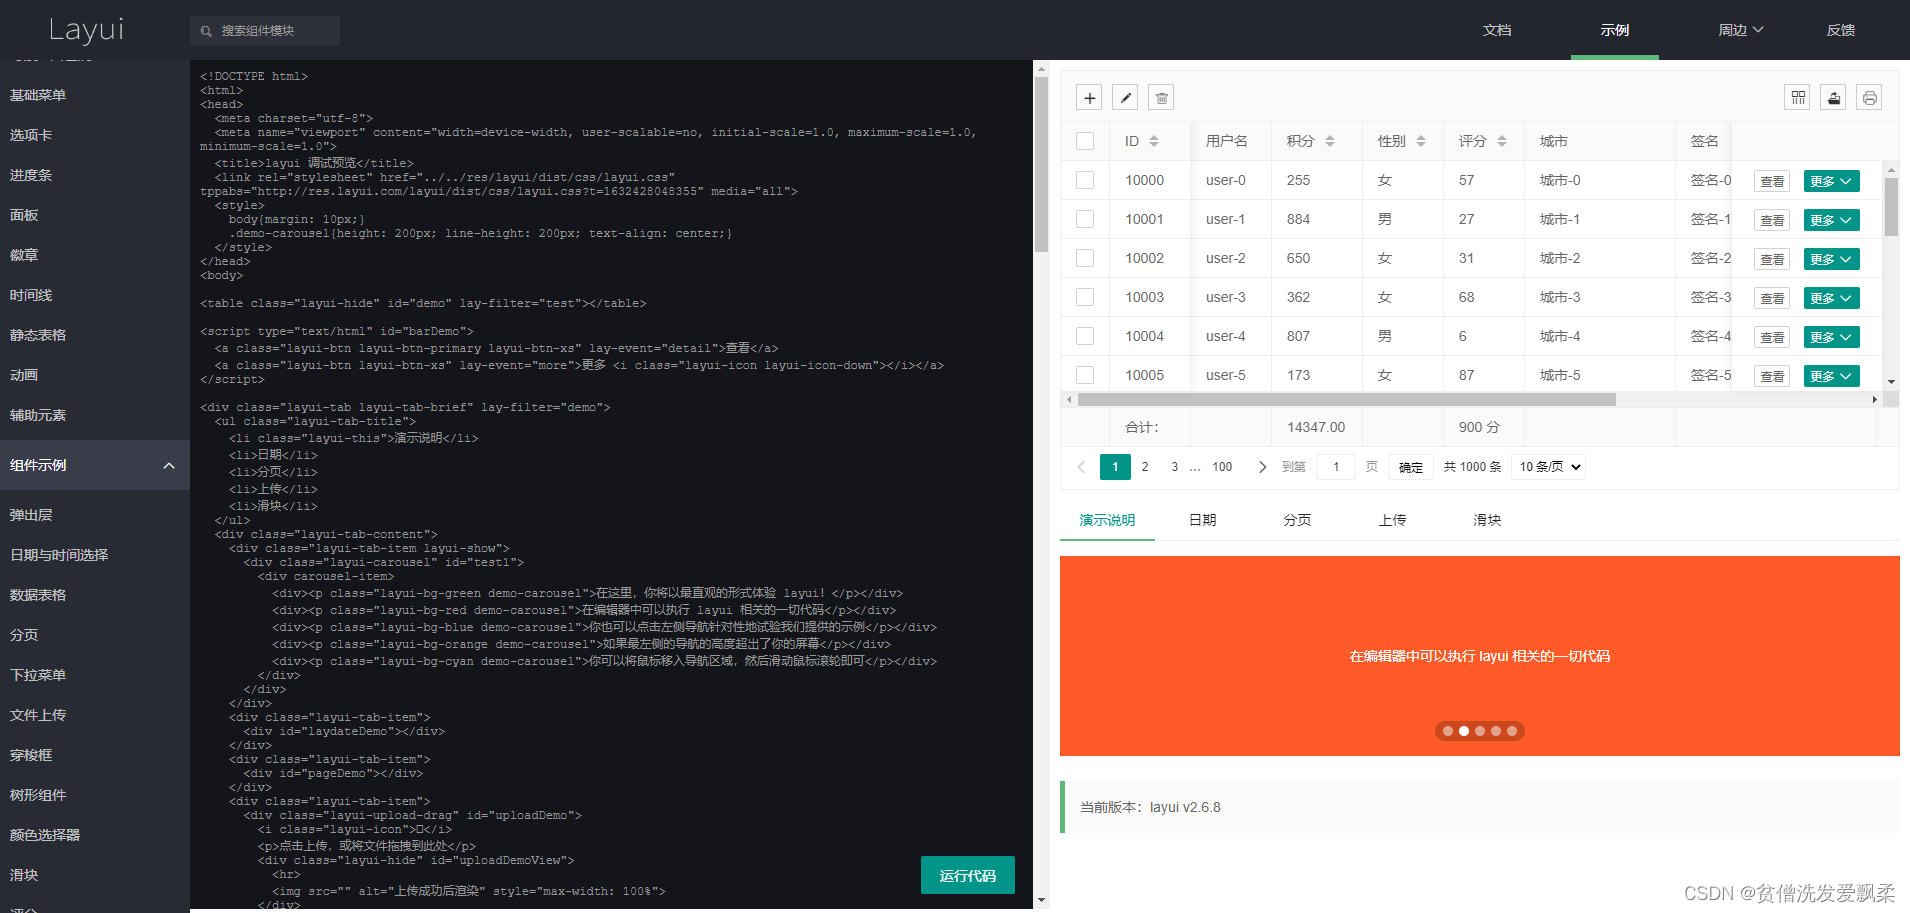
Task: Click the table vertical scrollbar thumb
Action: click(x=1891, y=208)
